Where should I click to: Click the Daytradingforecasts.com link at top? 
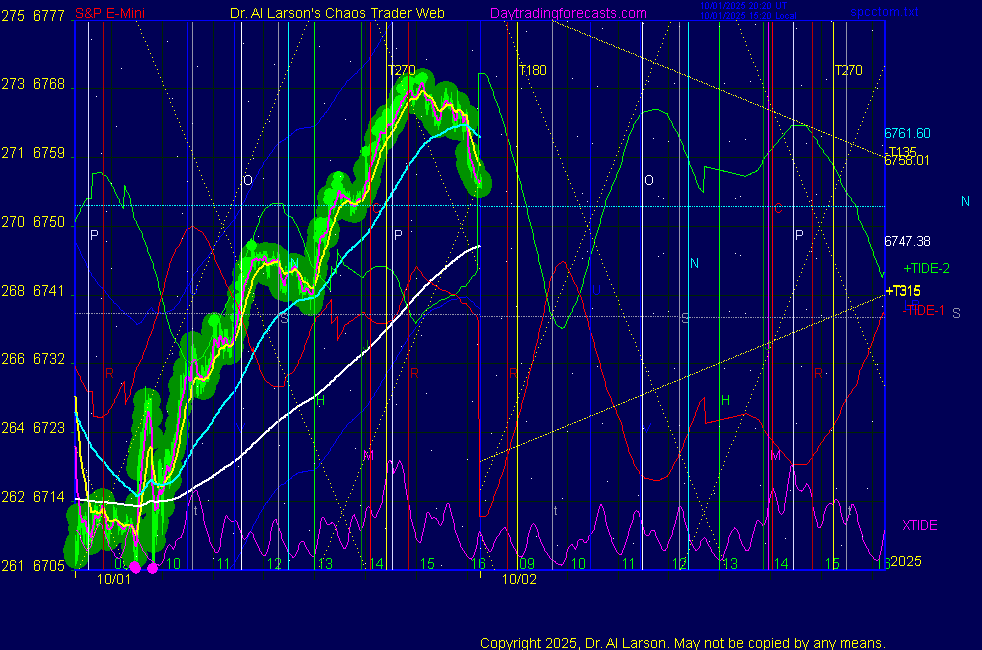567,13
